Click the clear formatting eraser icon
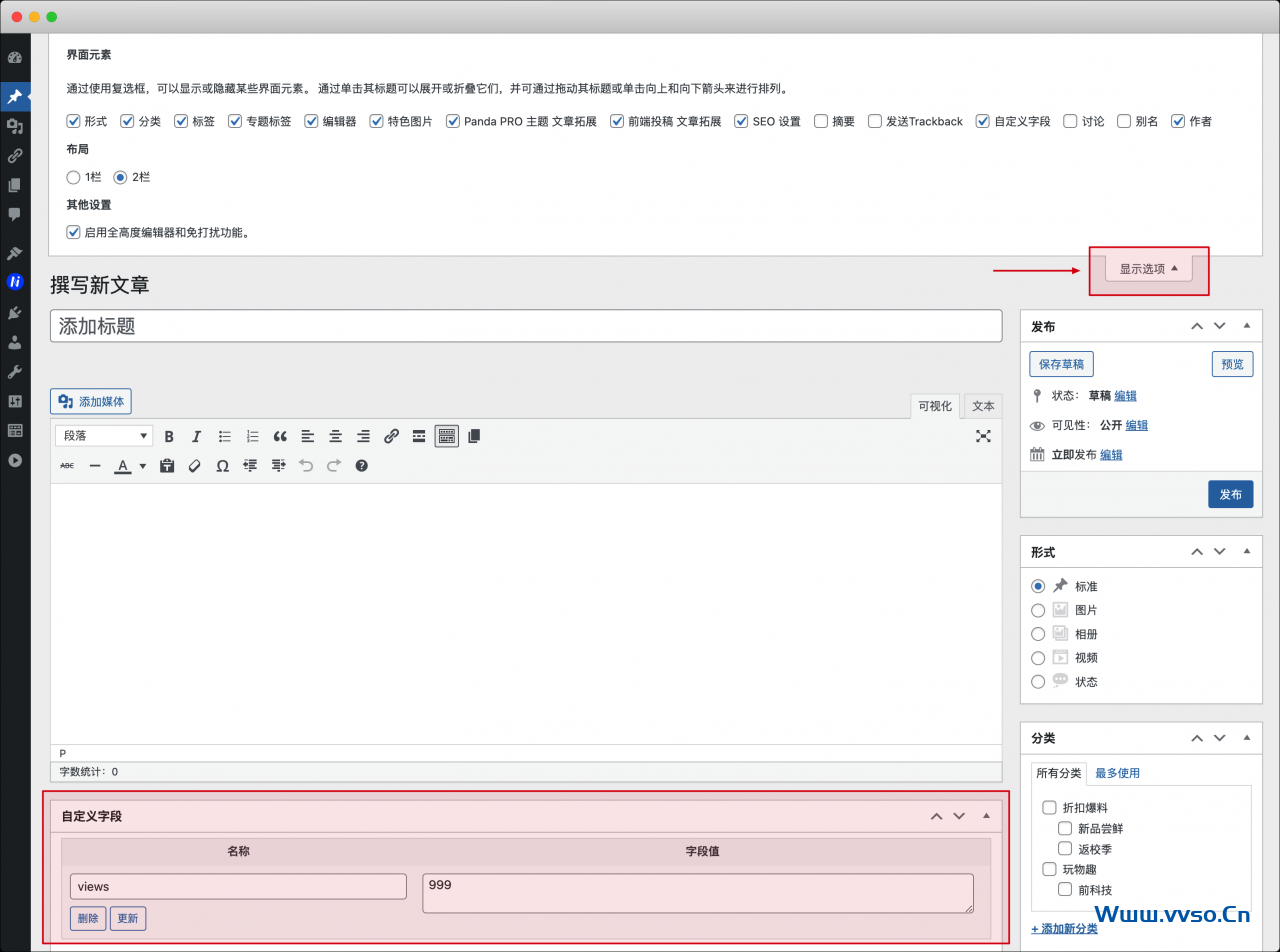The width and height of the screenshot is (1280, 952). (x=195, y=466)
